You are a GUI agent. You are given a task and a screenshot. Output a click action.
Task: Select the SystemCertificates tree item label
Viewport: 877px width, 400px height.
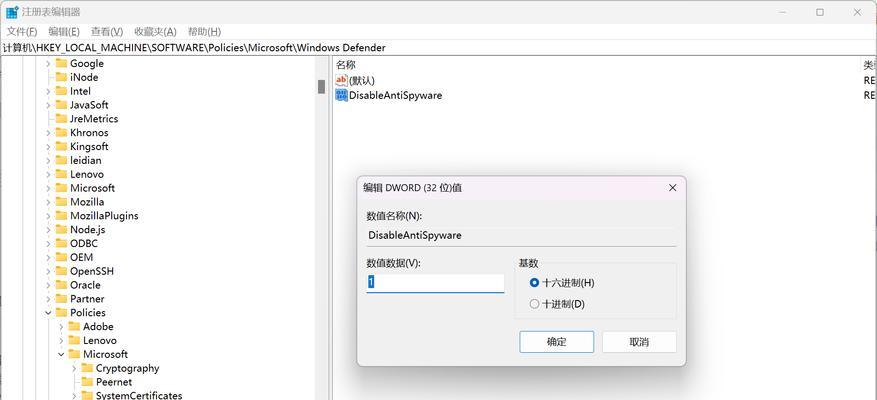pos(139,396)
